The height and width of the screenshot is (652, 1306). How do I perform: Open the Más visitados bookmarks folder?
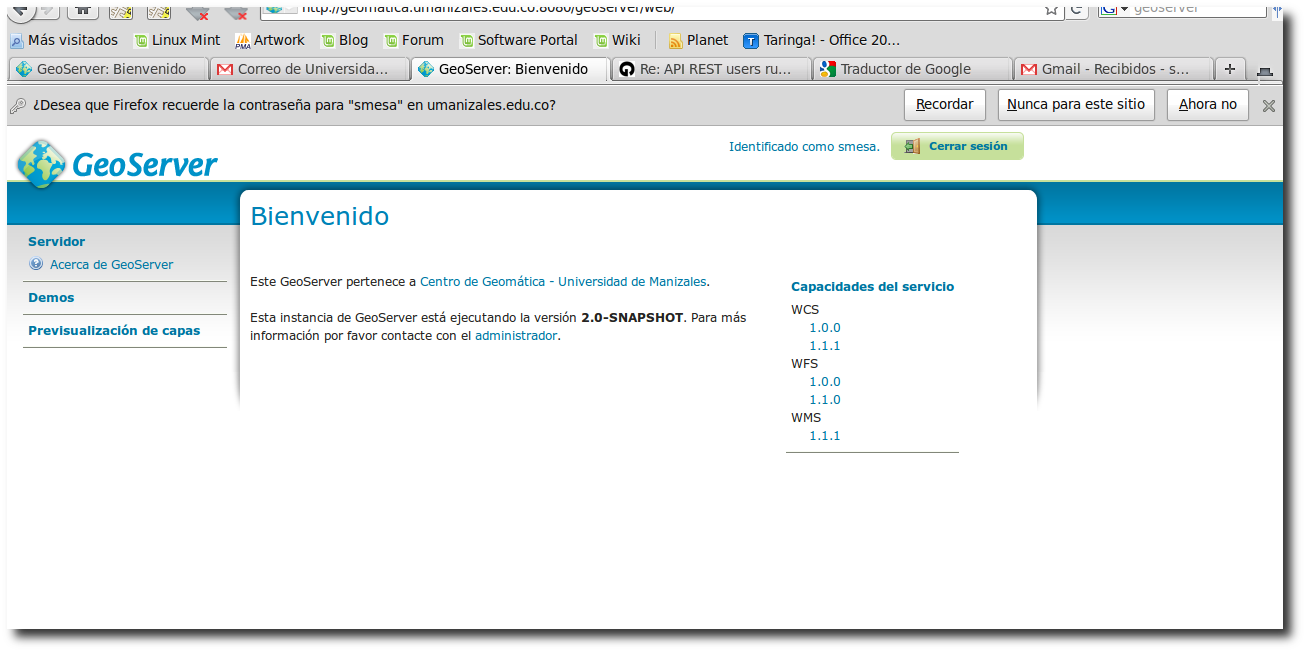click(64, 40)
